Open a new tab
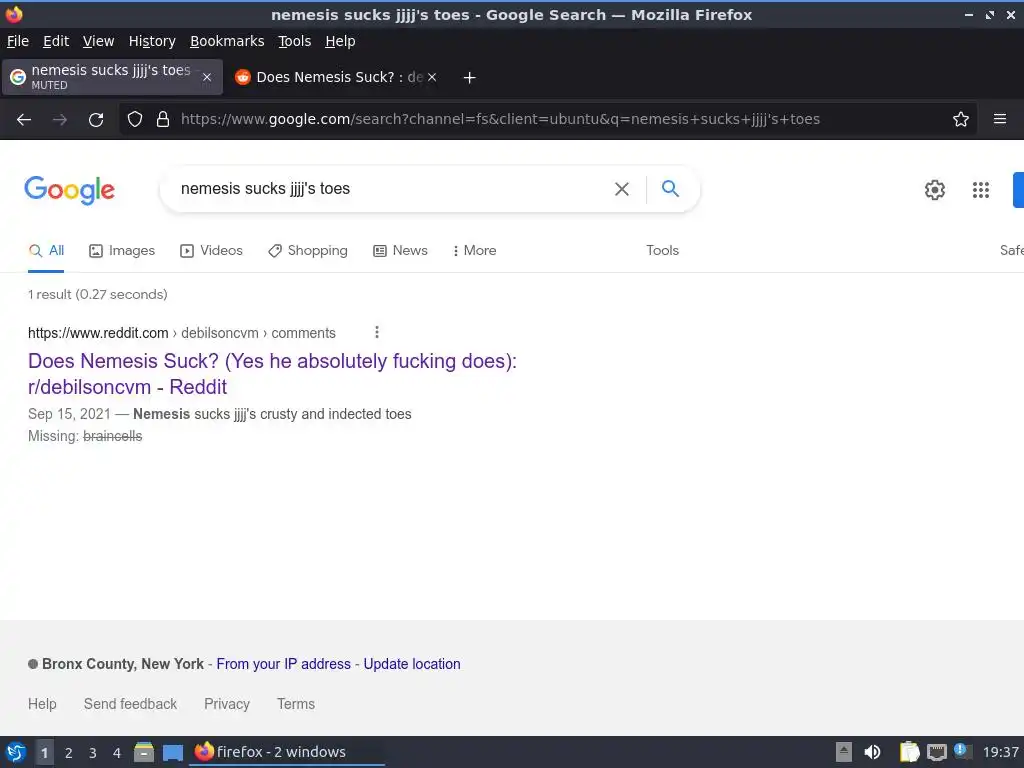The width and height of the screenshot is (1024, 768). (469, 78)
